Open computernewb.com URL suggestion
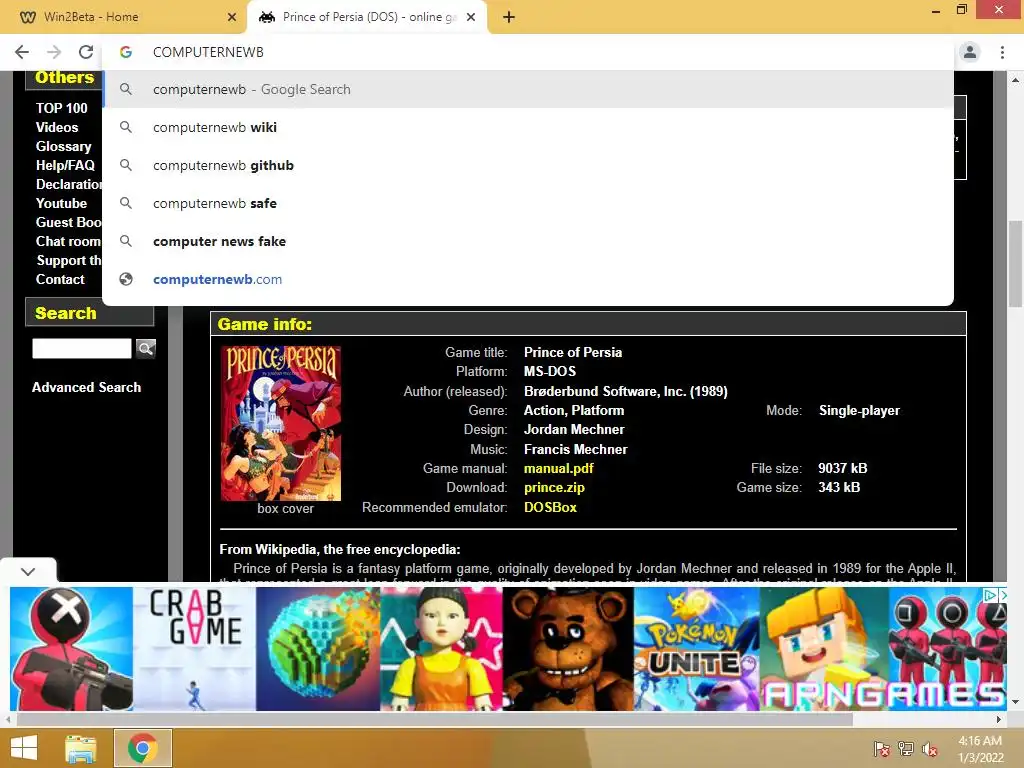The height and width of the screenshot is (768, 1024). 528,279
